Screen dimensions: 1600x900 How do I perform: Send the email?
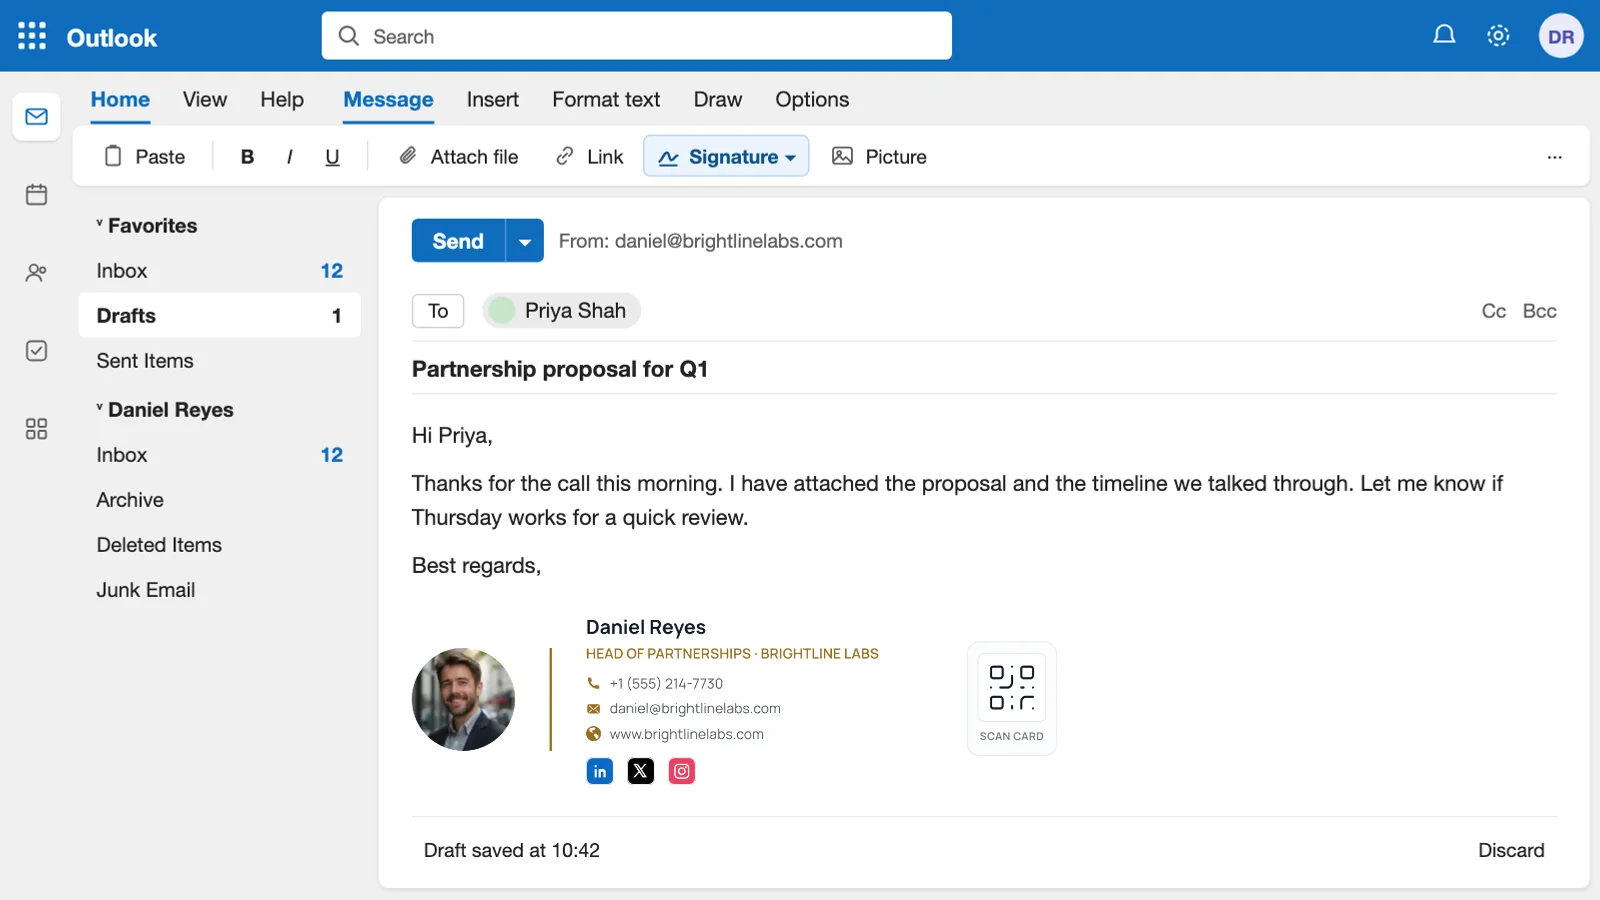[458, 241]
